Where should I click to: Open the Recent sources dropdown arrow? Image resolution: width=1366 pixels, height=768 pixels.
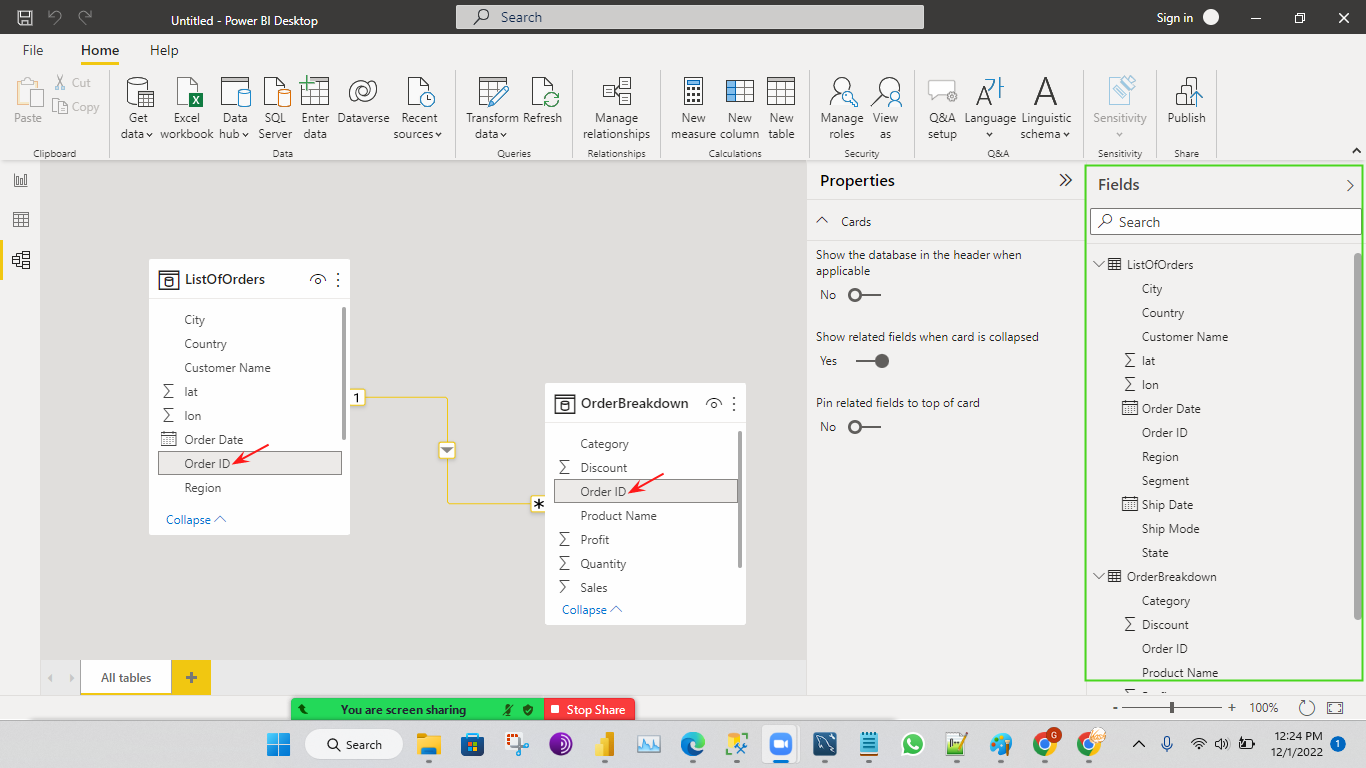pos(438,135)
